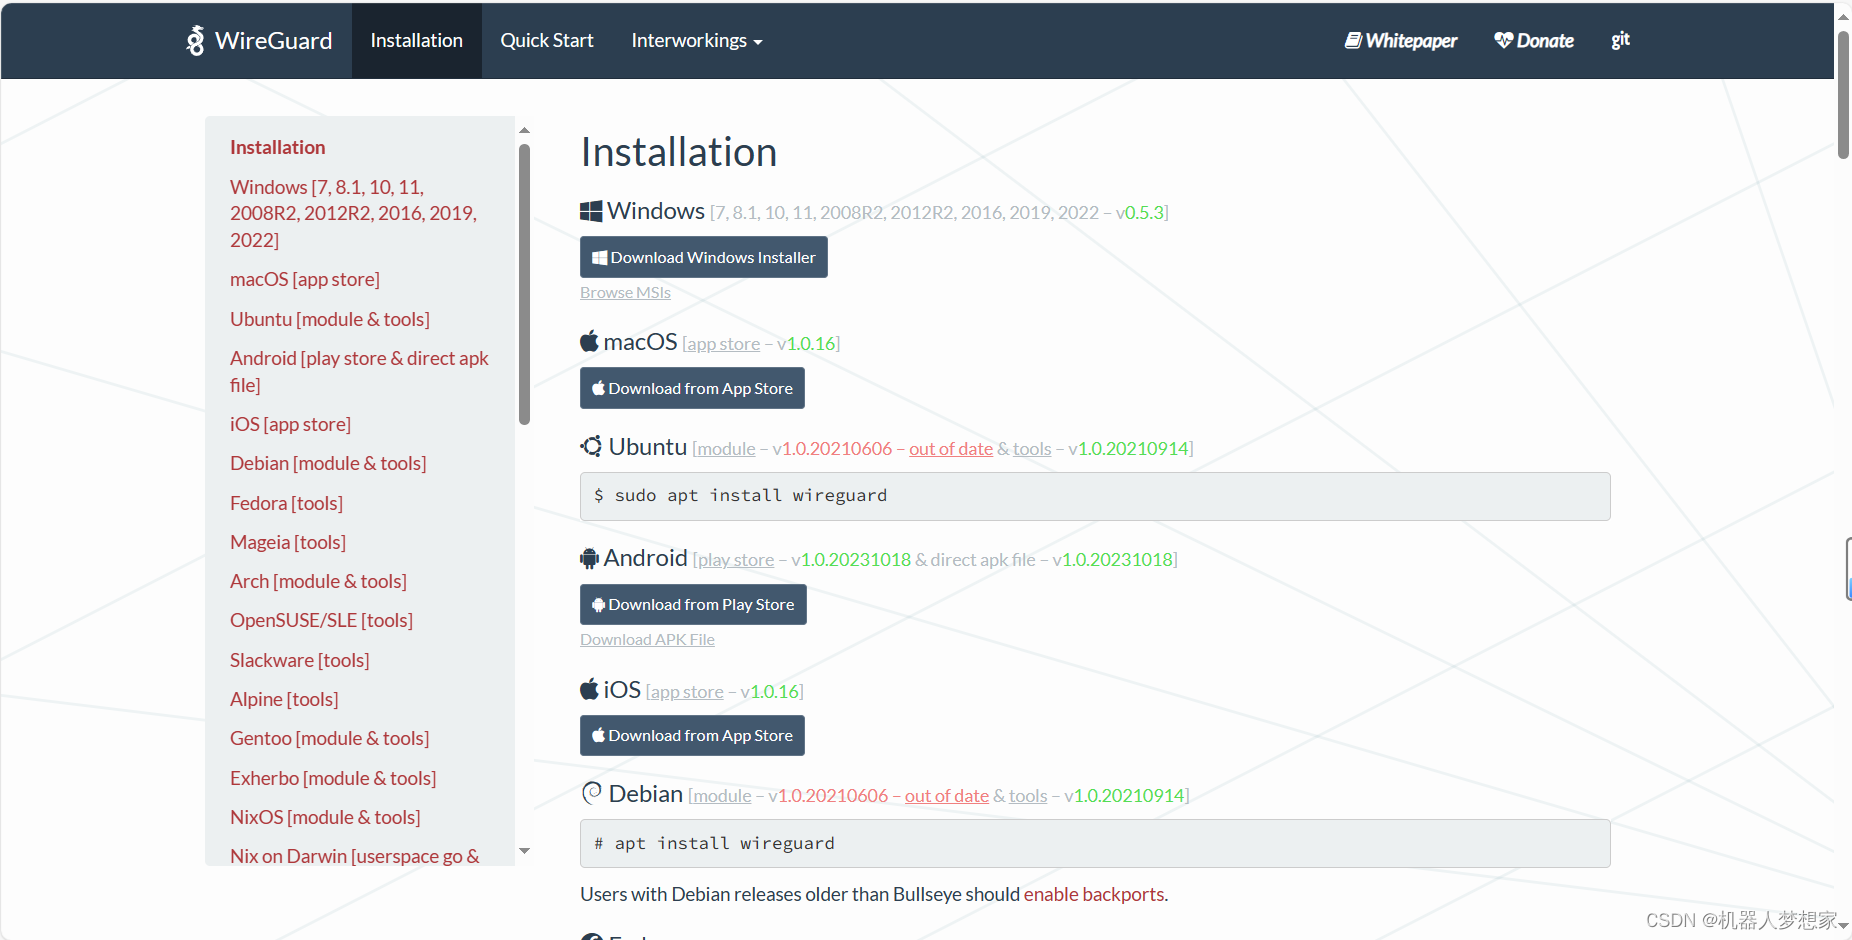The width and height of the screenshot is (1852, 940).
Task: Select Mageia [tools] in sidebar
Action: tap(288, 542)
